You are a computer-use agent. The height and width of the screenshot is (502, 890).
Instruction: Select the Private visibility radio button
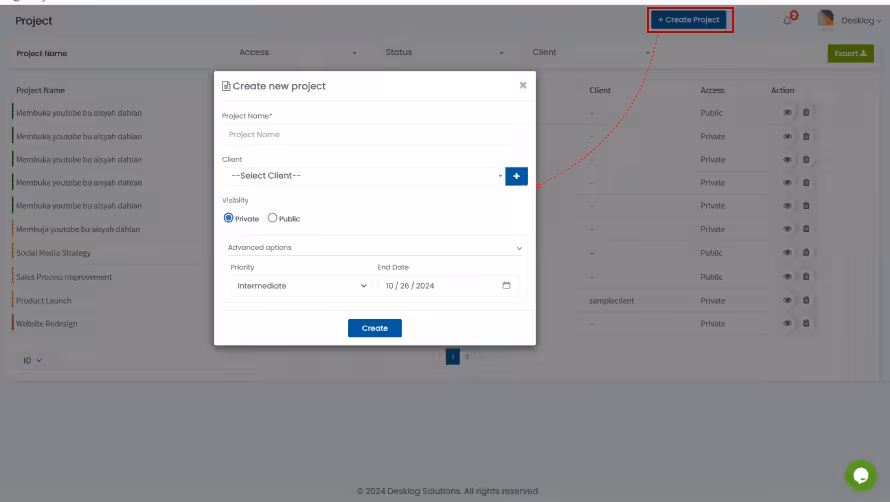[x=229, y=218]
